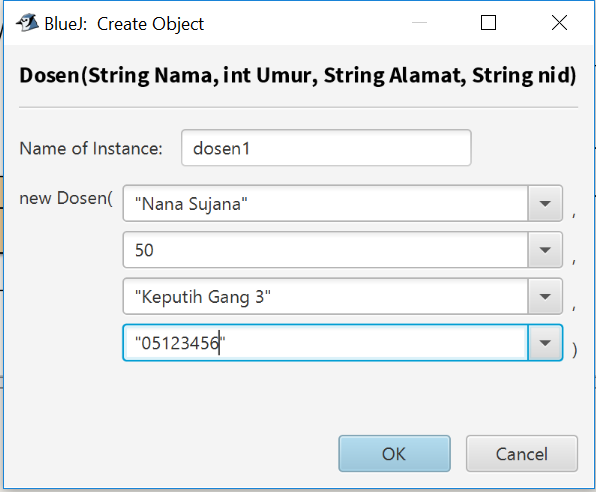Click the closing parenthesis after the nid field
596x492 pixels.
point(574,350)
